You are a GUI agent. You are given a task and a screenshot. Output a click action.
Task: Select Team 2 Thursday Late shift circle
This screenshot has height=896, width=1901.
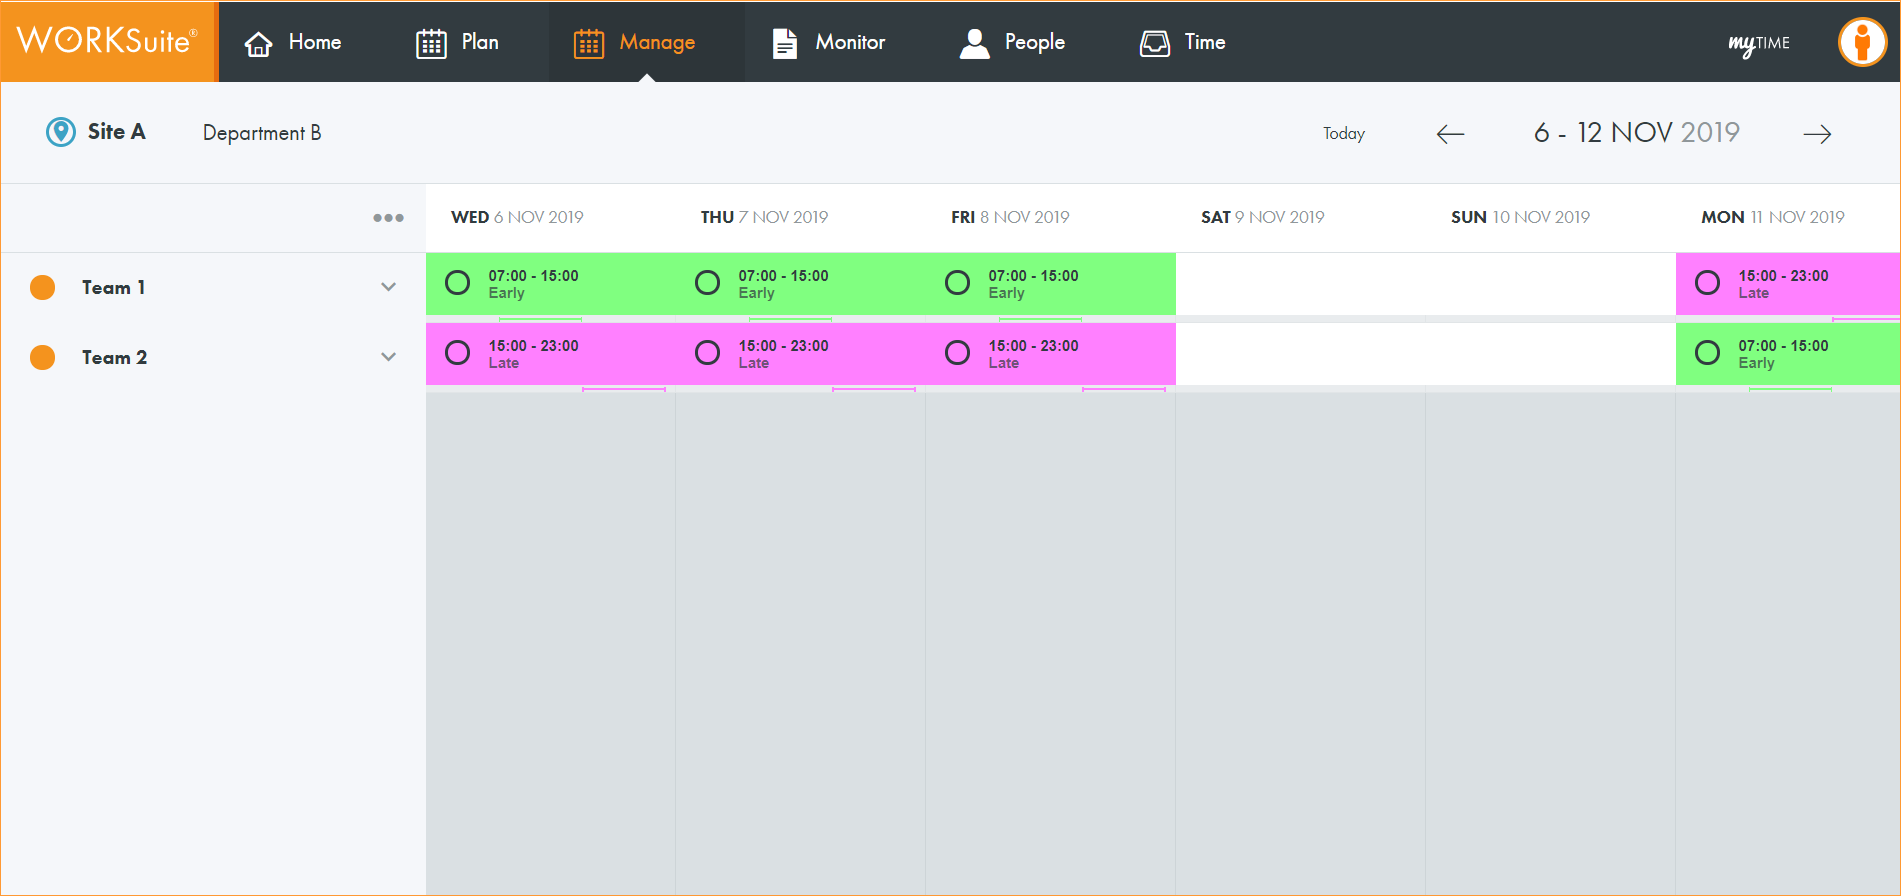point(708,353)
